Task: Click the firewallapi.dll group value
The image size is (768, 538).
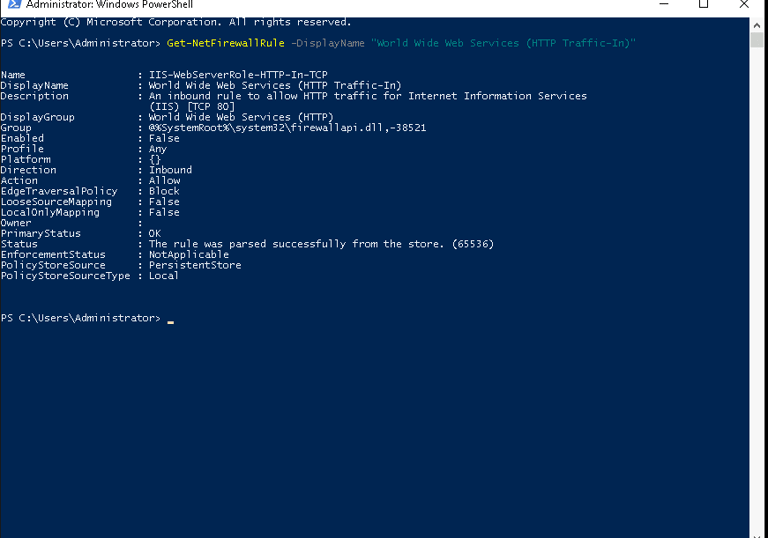Action: pos(288,128)
